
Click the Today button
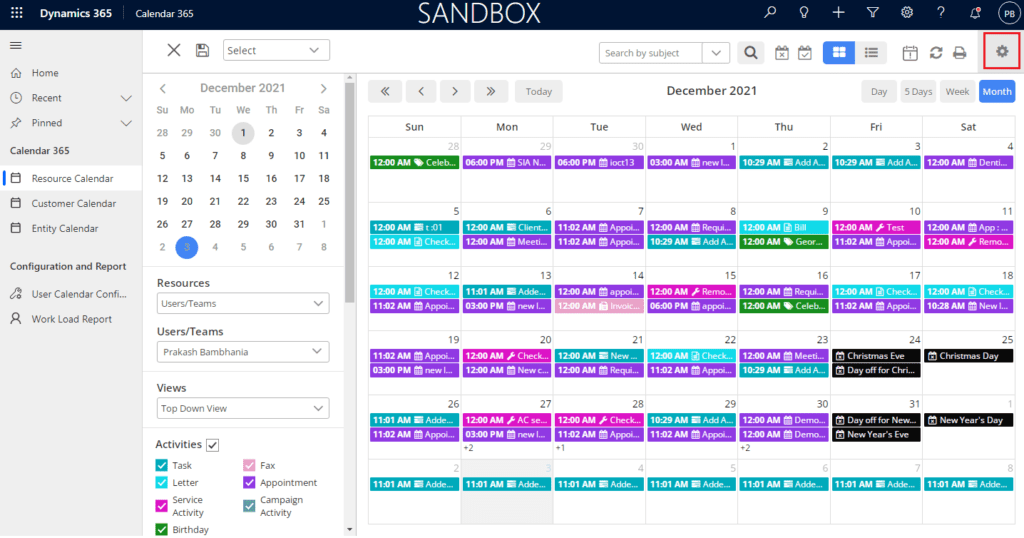click(538, 91)
